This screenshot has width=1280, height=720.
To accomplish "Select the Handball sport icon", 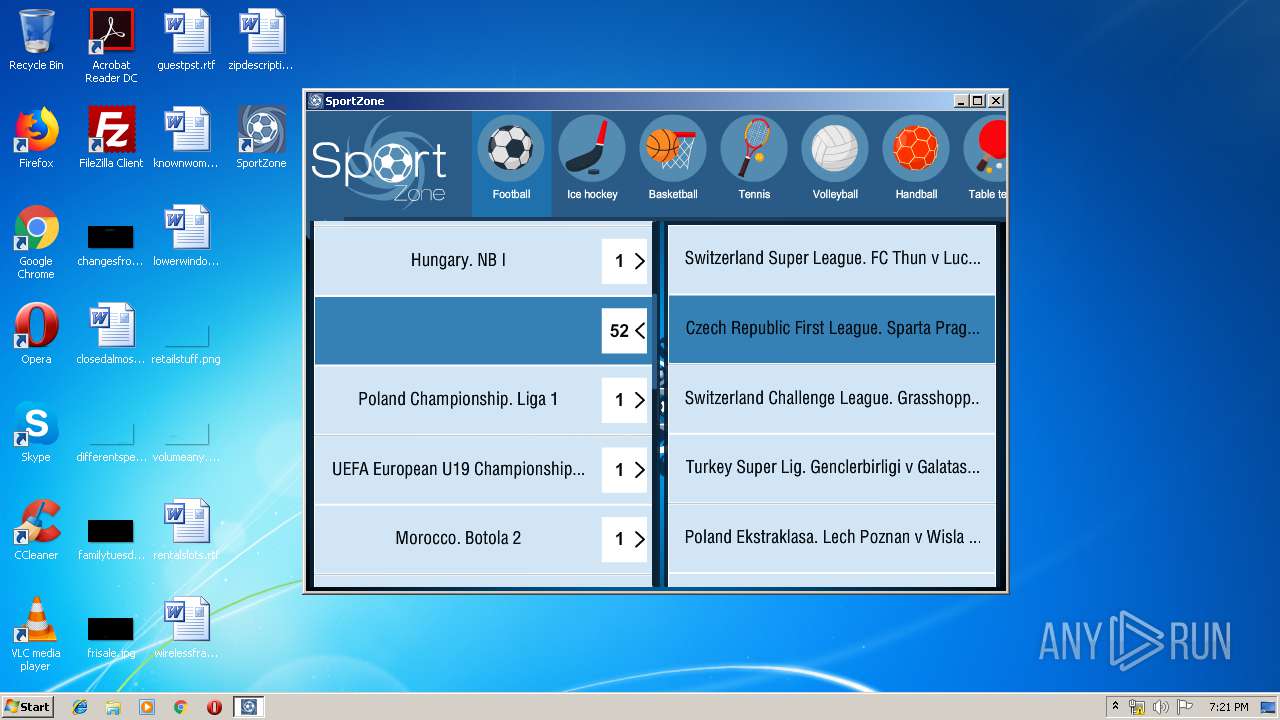I will coord(916,148).
